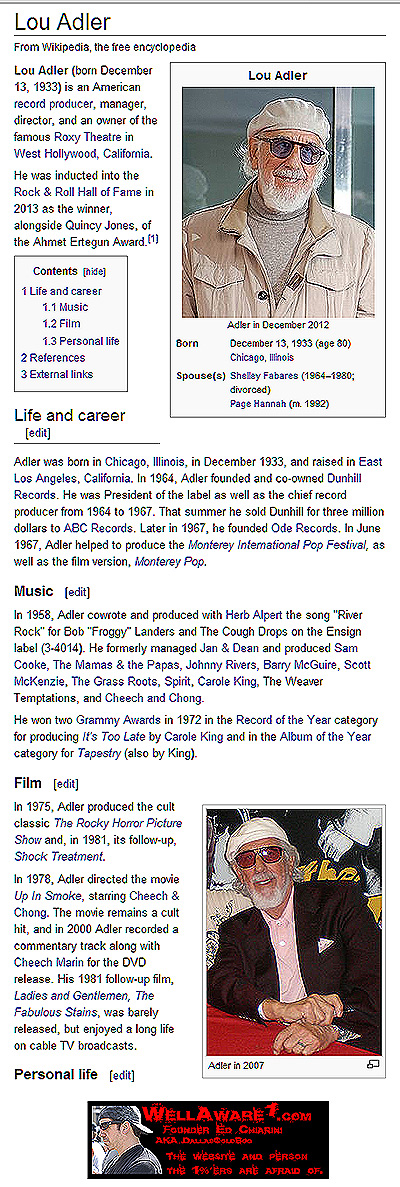Open the Adler in 2007 photo thumbnail
Viewport: 400px width, 1187px height.
point(295,932)
